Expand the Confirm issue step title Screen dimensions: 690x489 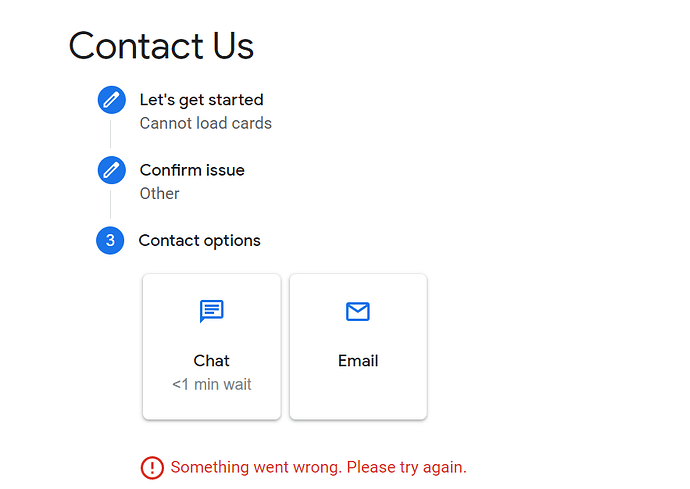click(192, 170)
